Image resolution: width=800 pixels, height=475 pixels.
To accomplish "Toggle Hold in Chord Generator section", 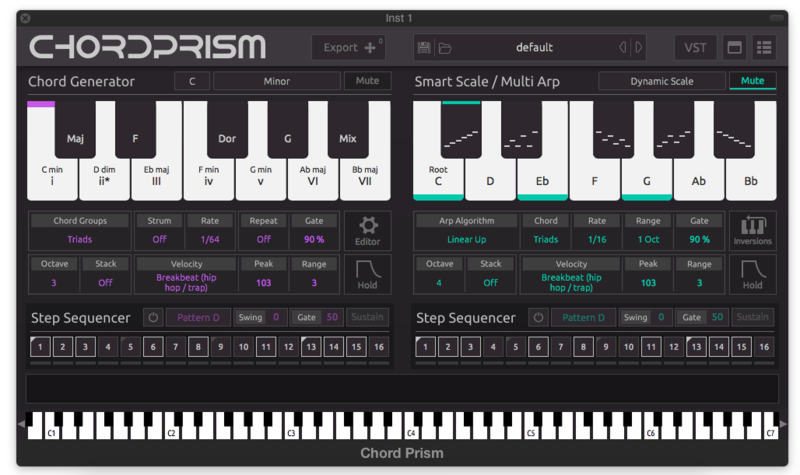I will 368,274.
